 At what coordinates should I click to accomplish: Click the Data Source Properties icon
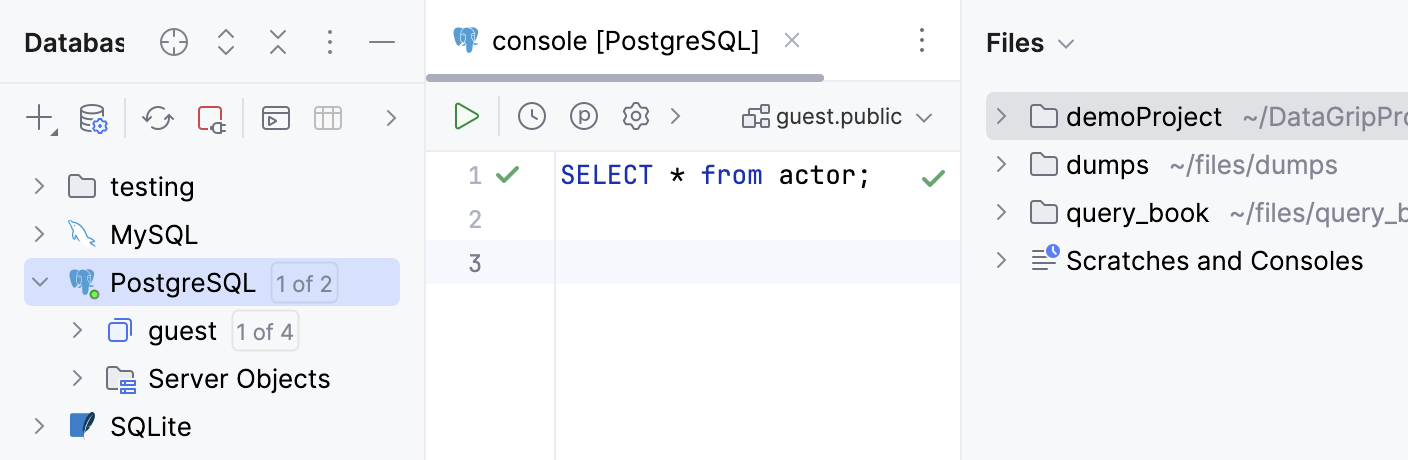tap(93, 119)
